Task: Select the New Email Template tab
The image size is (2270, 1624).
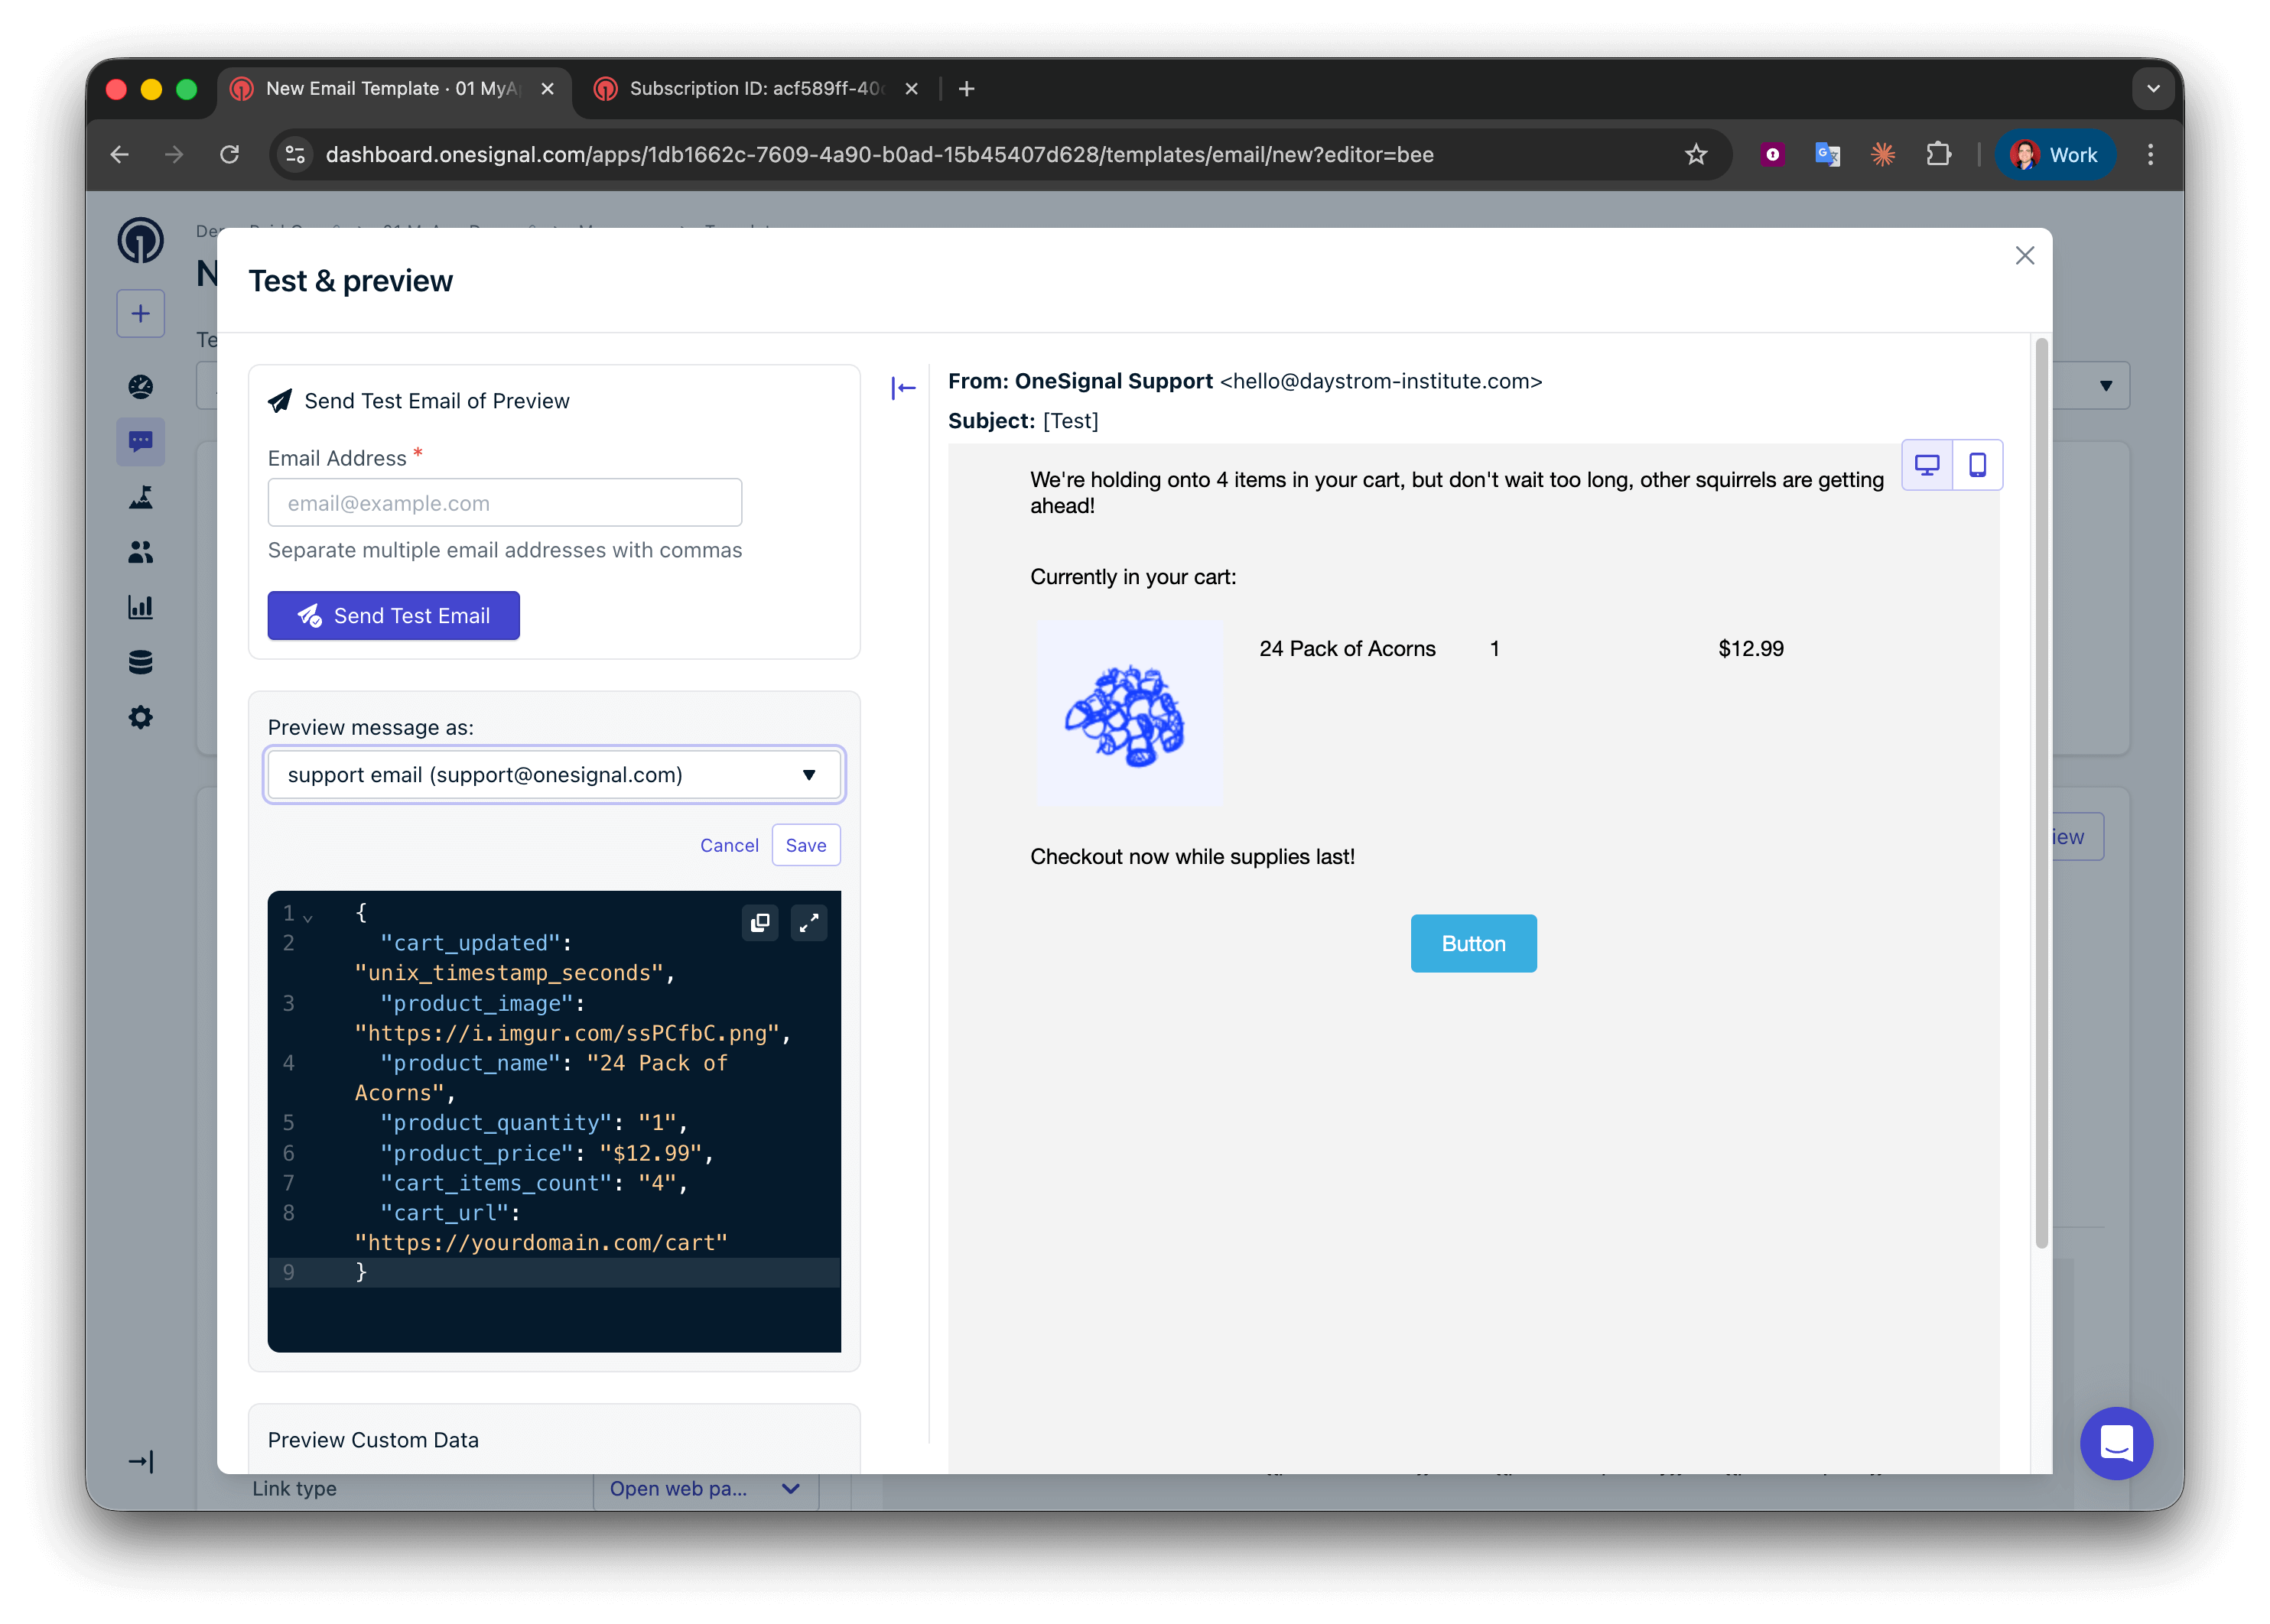Action: click(390, 89)
